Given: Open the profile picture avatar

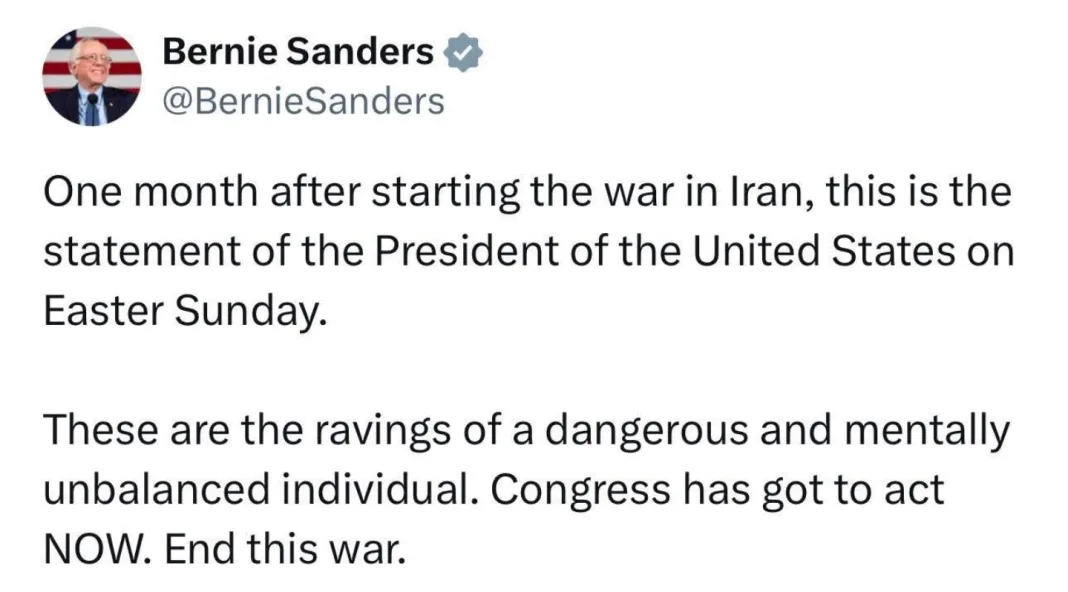Looking at the screenshot, I should [91, 76].
